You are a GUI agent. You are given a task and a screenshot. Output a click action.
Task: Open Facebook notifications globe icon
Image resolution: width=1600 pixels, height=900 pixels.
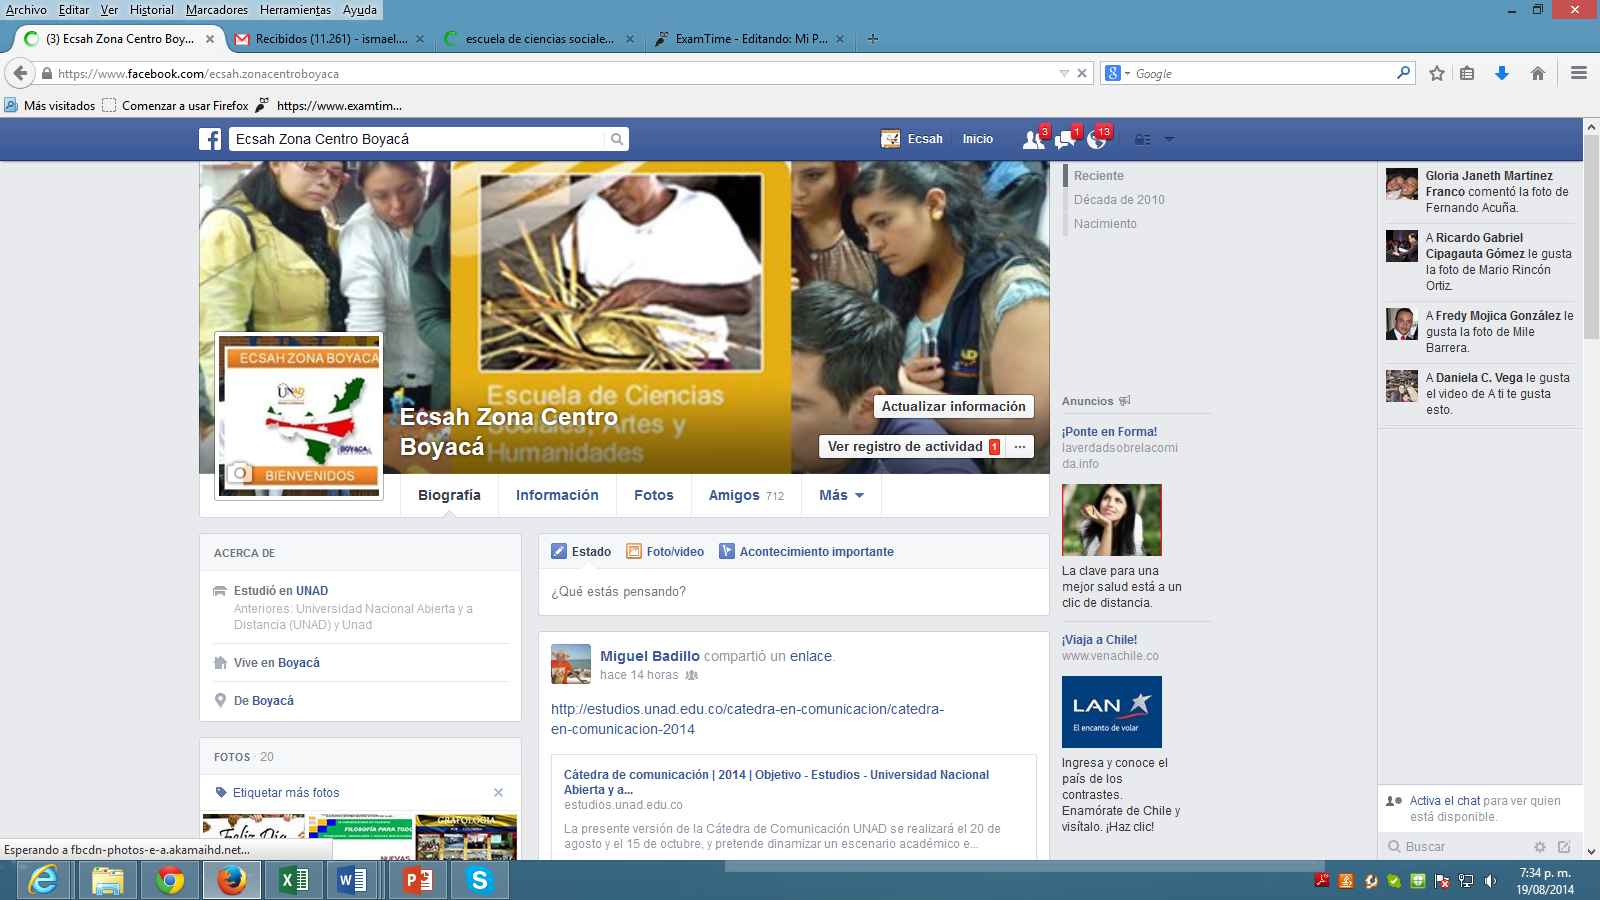1097,140
